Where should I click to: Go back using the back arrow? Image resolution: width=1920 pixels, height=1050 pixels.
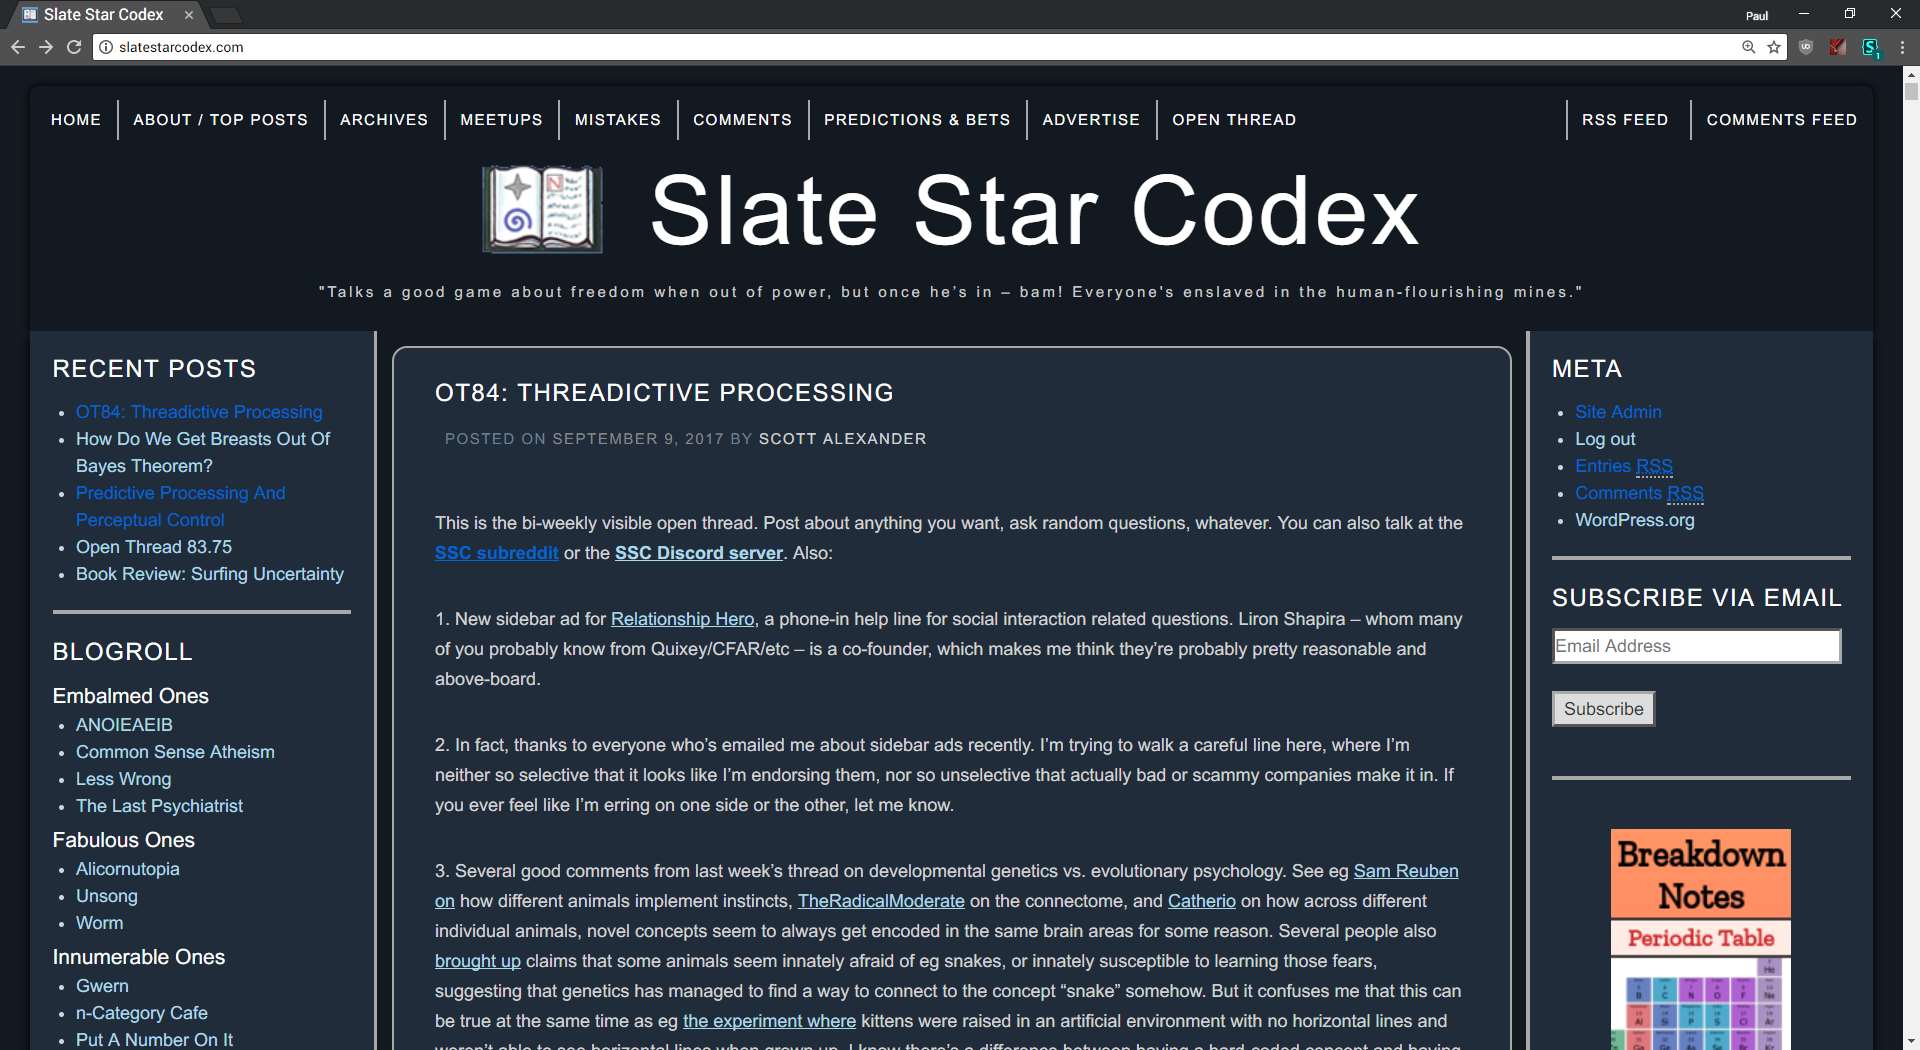click(x=18, y=46)
